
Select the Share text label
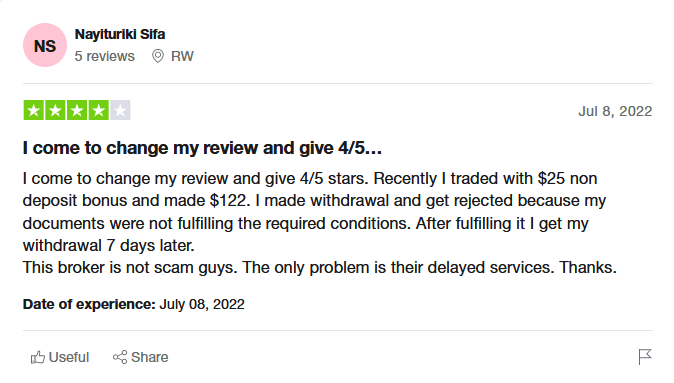tap(150, 357)
